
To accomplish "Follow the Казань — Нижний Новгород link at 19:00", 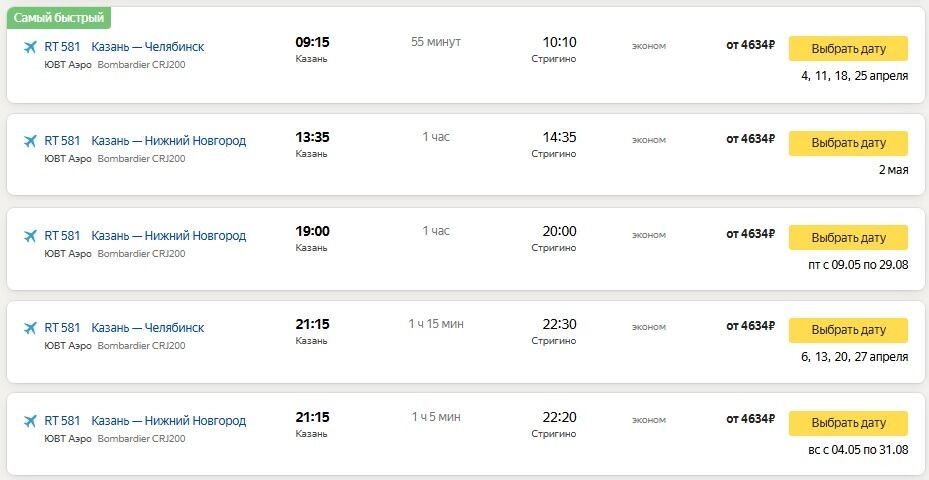I will (x=168, y=236).
